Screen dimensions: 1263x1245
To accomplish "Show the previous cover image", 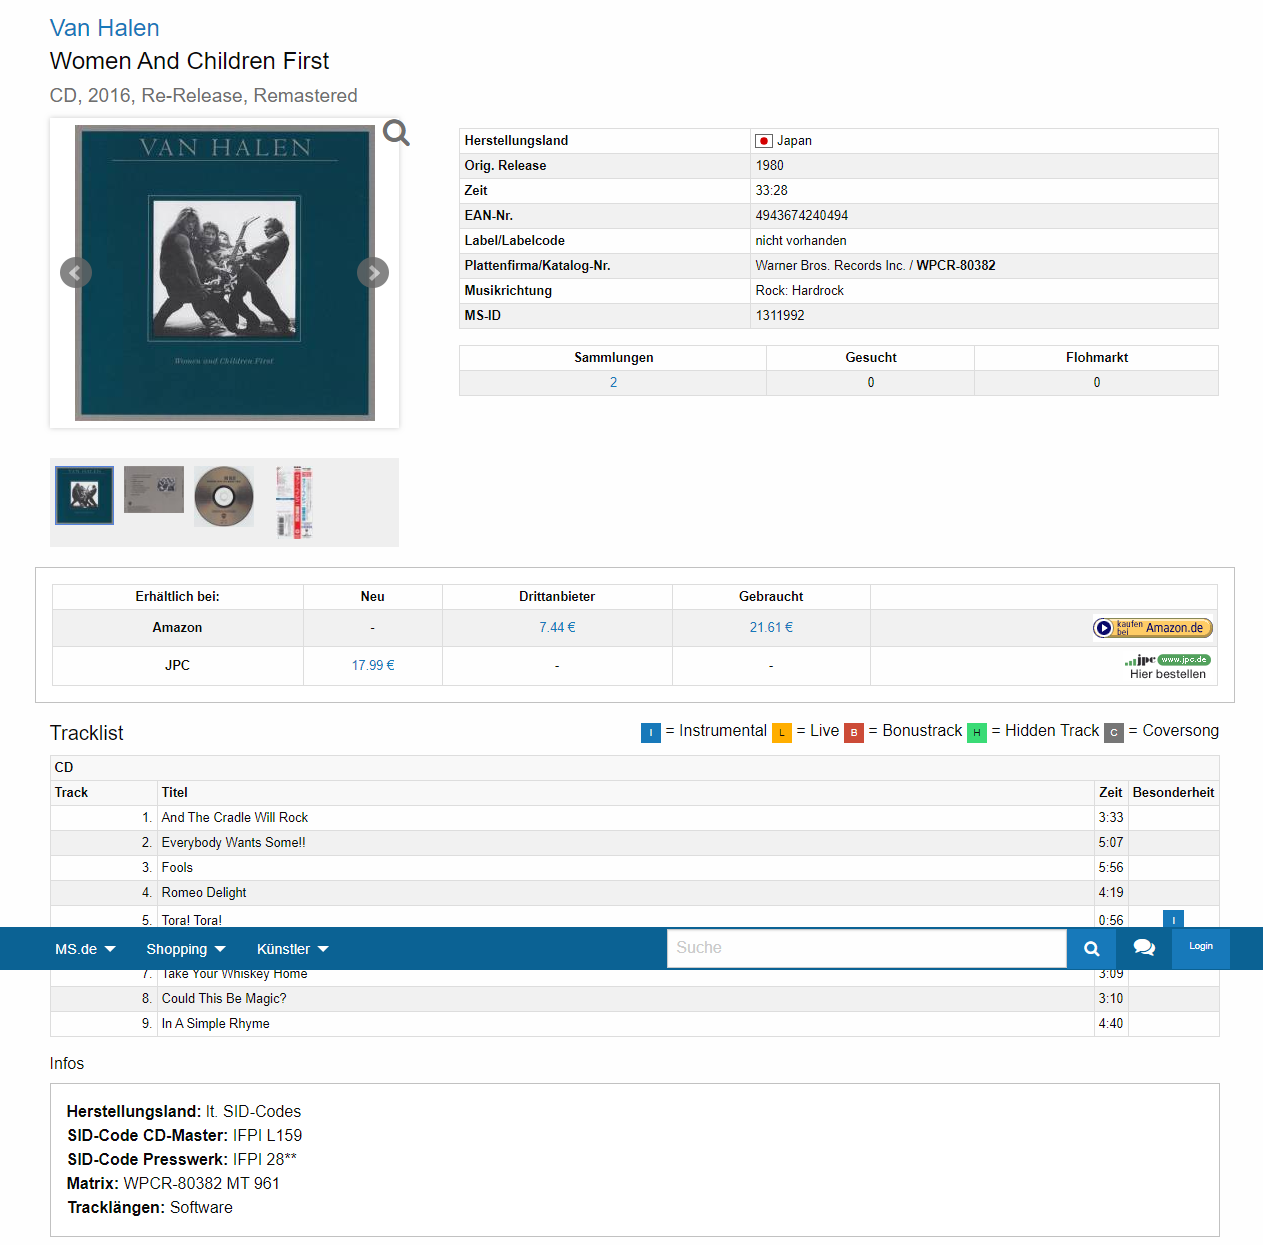I will (76, 272).
